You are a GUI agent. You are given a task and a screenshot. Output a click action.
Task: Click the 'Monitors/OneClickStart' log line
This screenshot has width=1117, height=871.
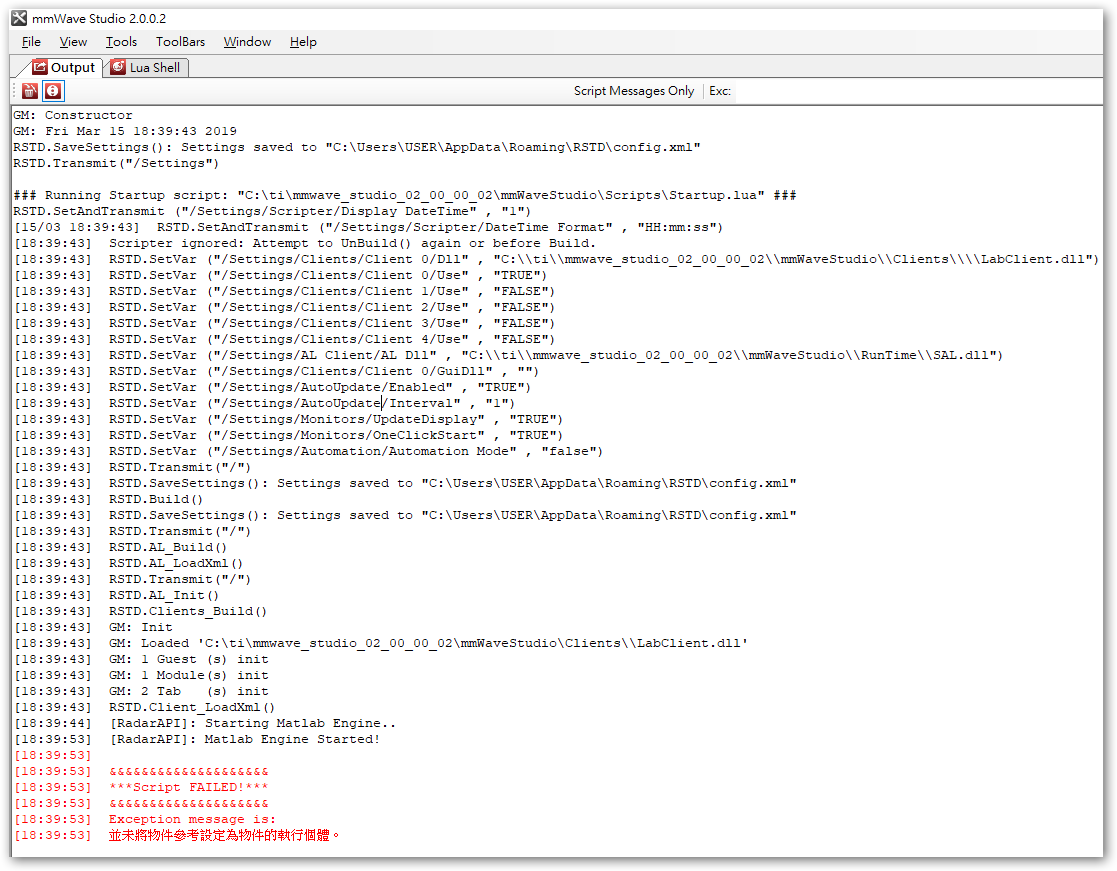point(289,435)
